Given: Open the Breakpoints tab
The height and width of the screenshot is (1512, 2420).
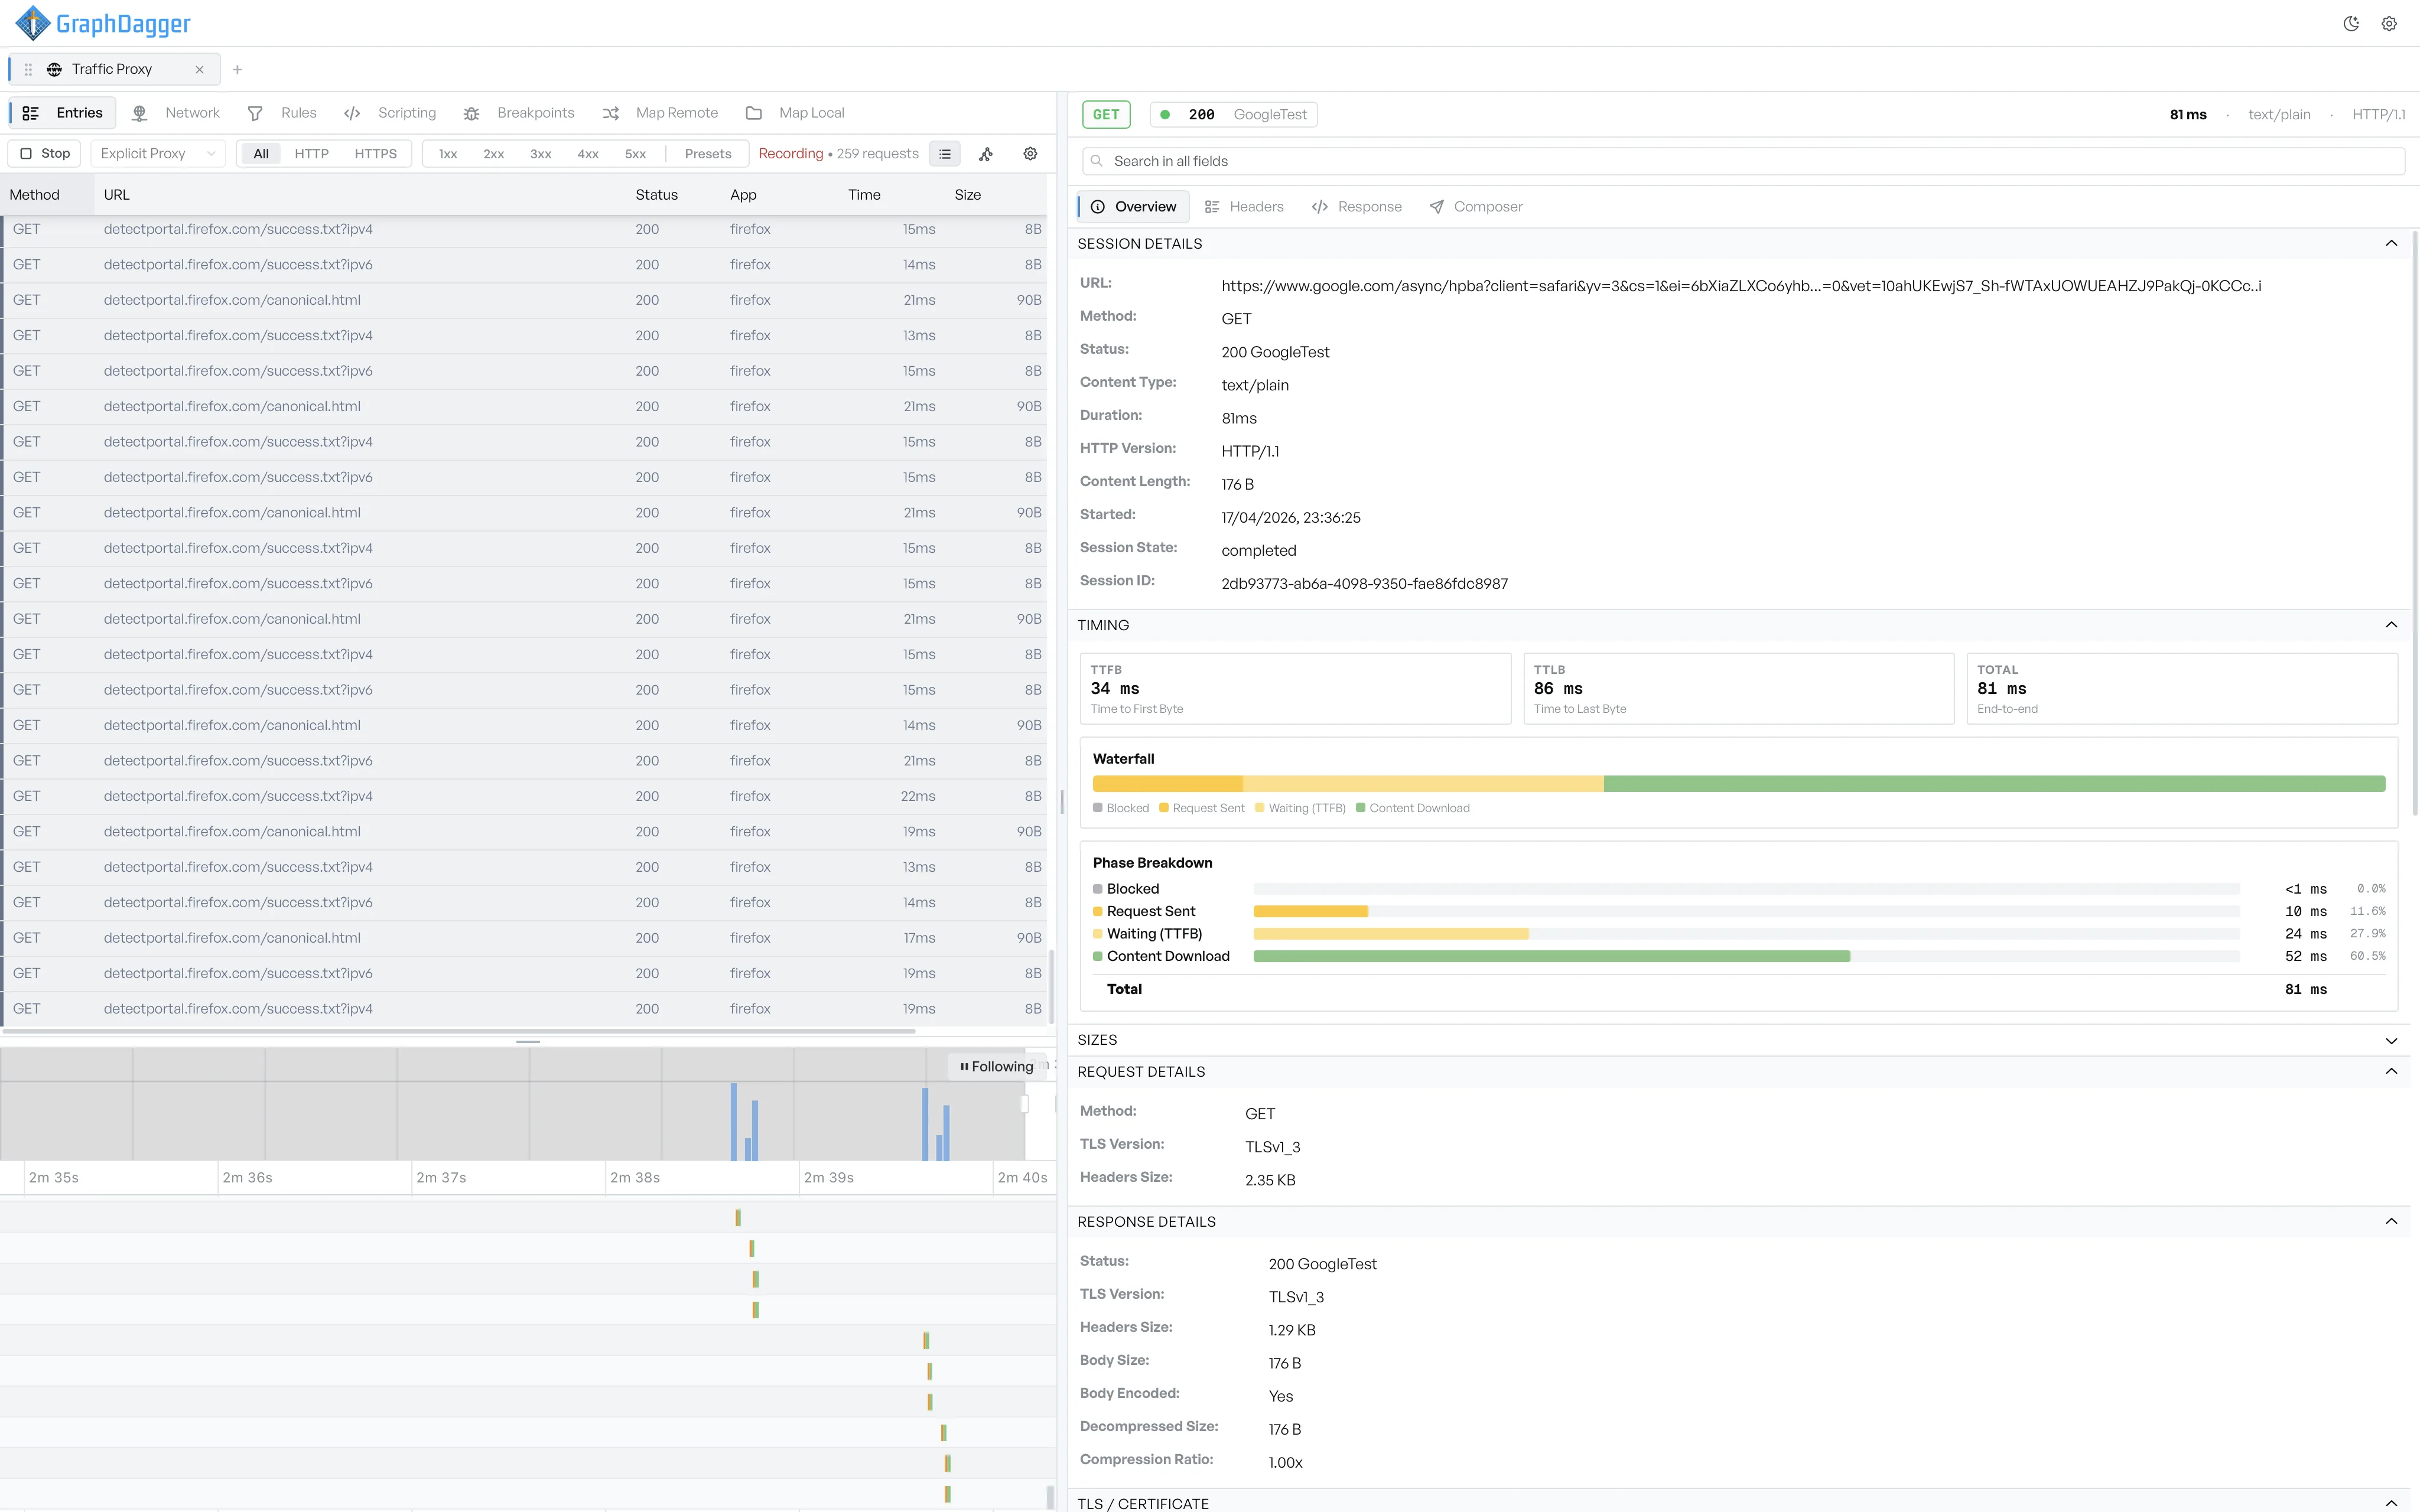Looking at the screenshot, I should (x=519, y=113).
